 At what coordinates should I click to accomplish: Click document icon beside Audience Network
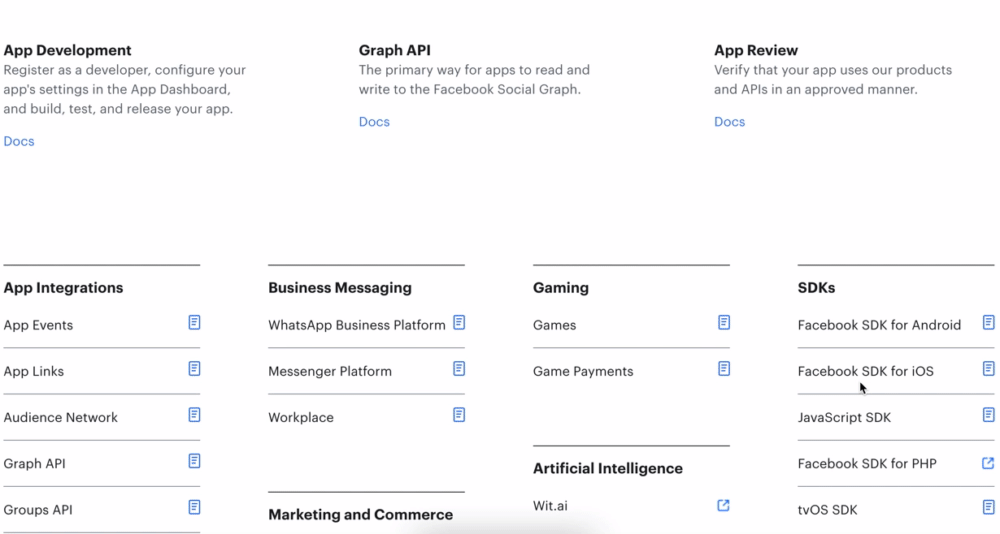tap(195, 415)
